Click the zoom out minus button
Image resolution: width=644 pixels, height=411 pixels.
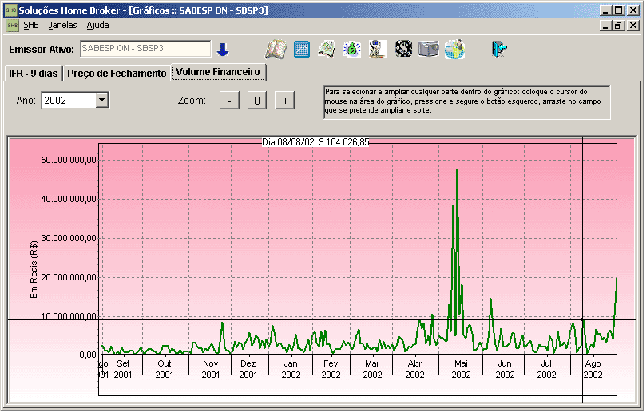[230, 101]
